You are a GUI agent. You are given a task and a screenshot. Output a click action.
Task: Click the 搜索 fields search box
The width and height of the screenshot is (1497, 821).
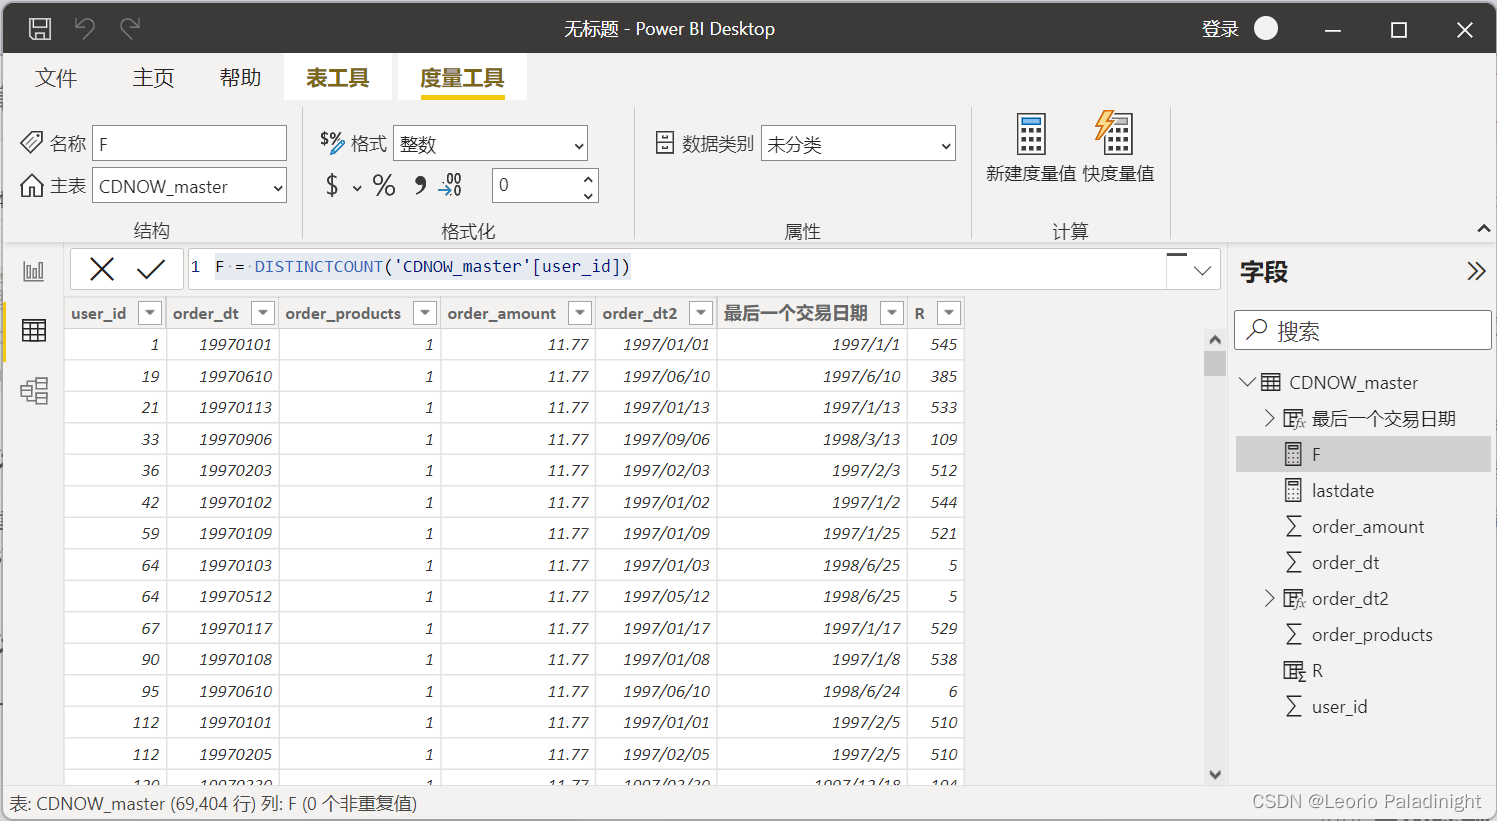tap(1363, 330)
